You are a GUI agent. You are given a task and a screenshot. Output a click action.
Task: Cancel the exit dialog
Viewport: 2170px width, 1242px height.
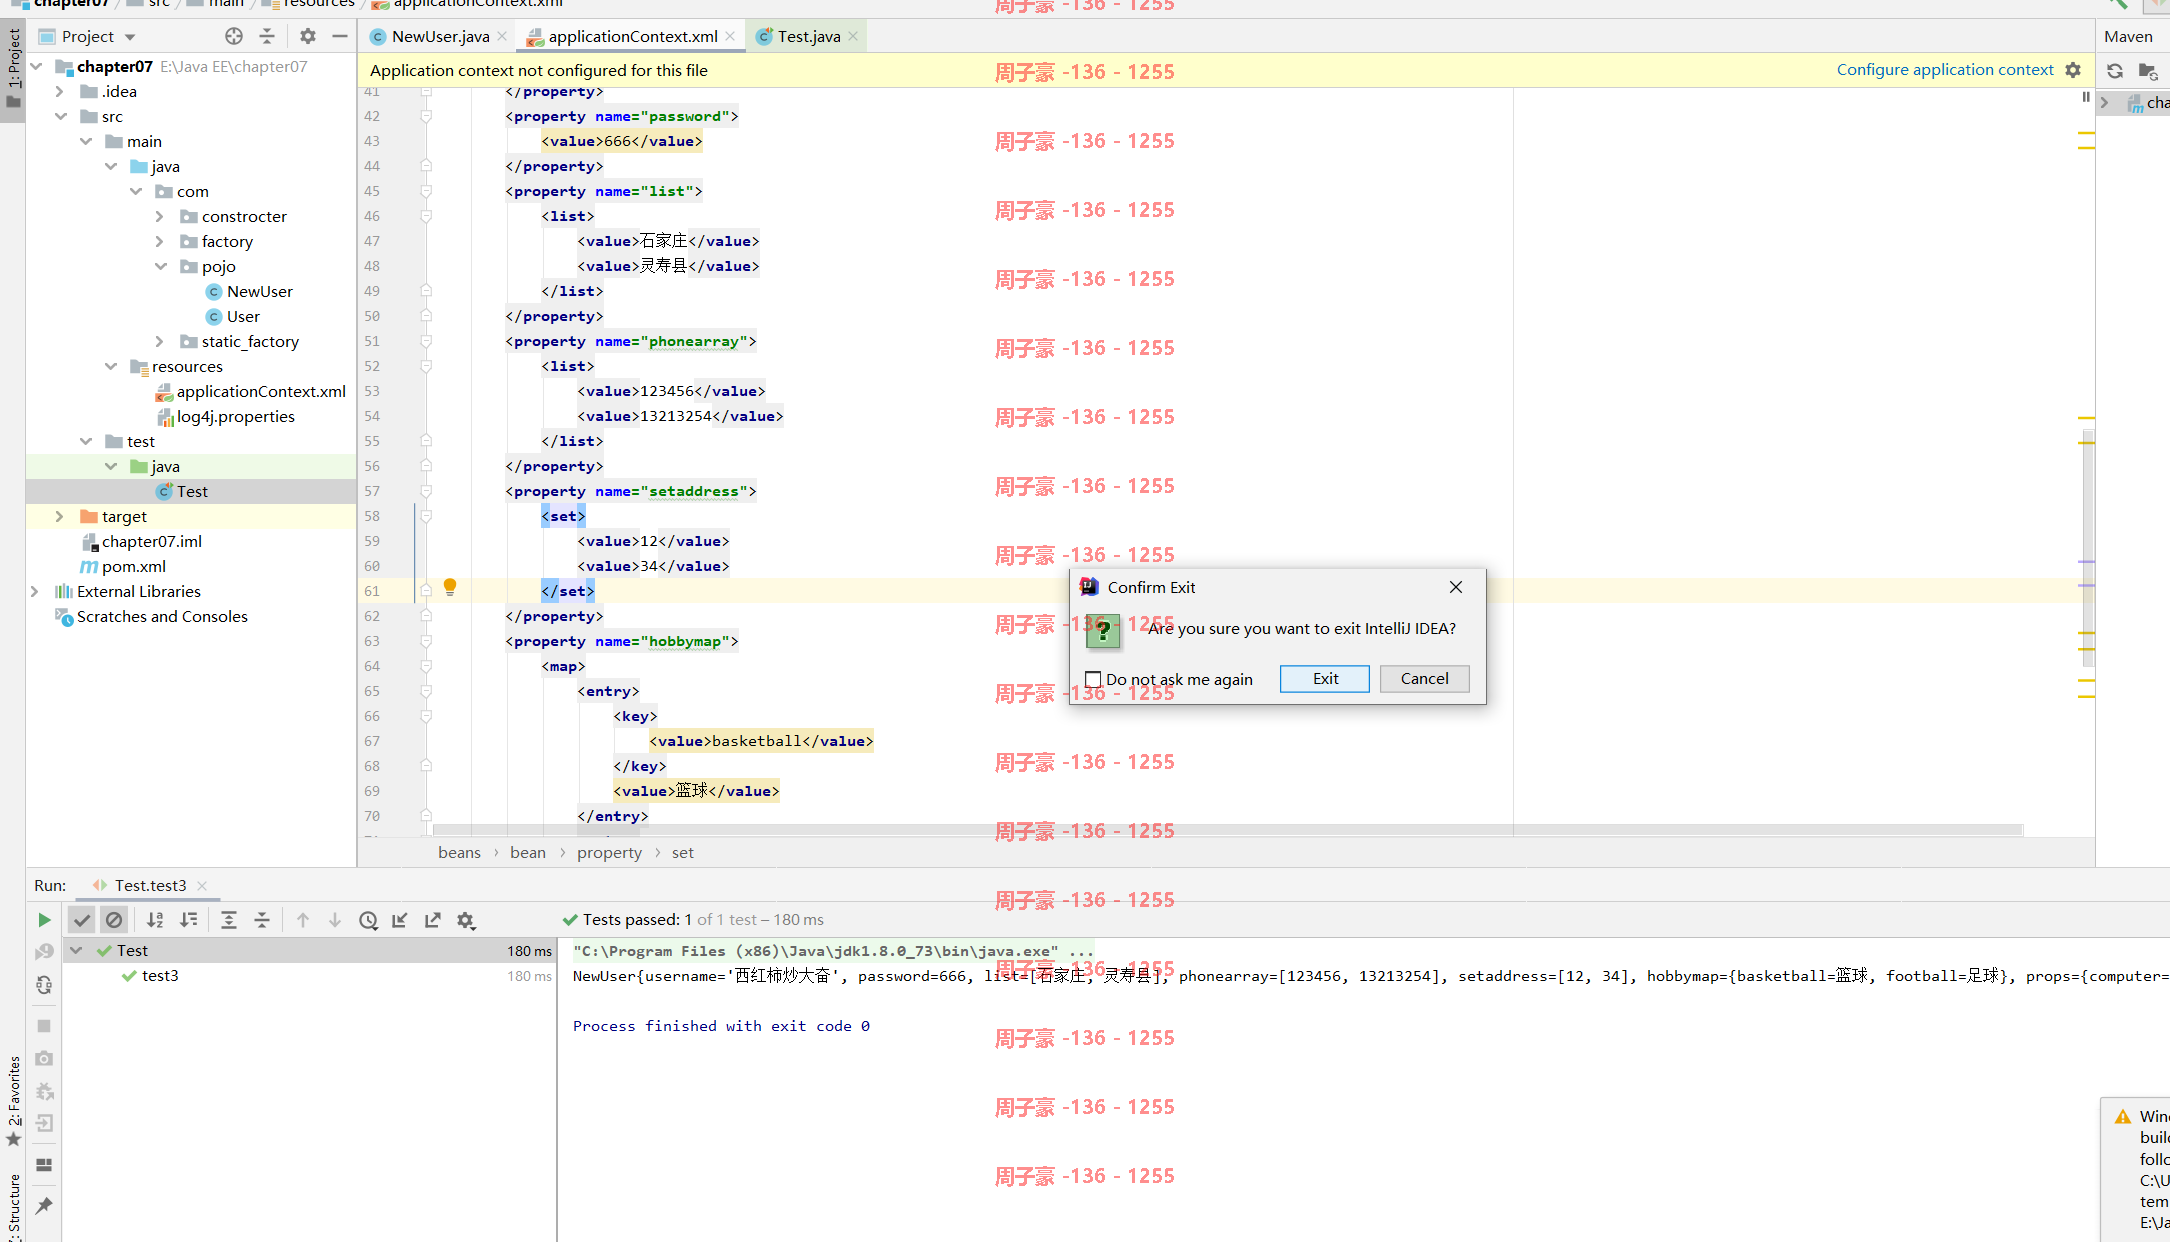coord(1424,678)
